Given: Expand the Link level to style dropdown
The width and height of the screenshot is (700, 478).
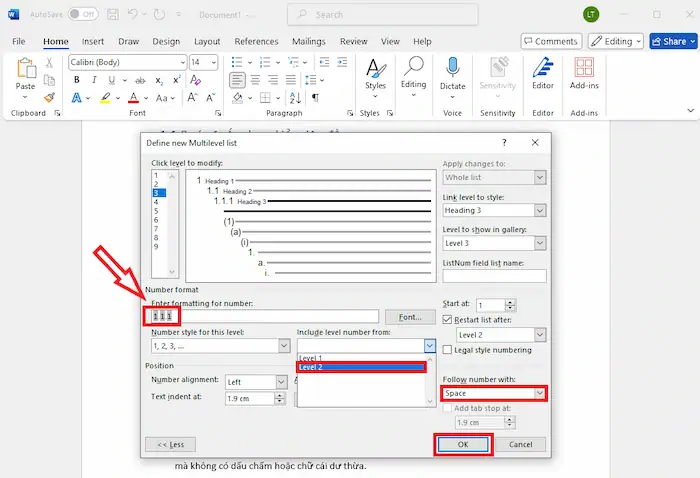Looking at the screenshot, I should (540, 210).
